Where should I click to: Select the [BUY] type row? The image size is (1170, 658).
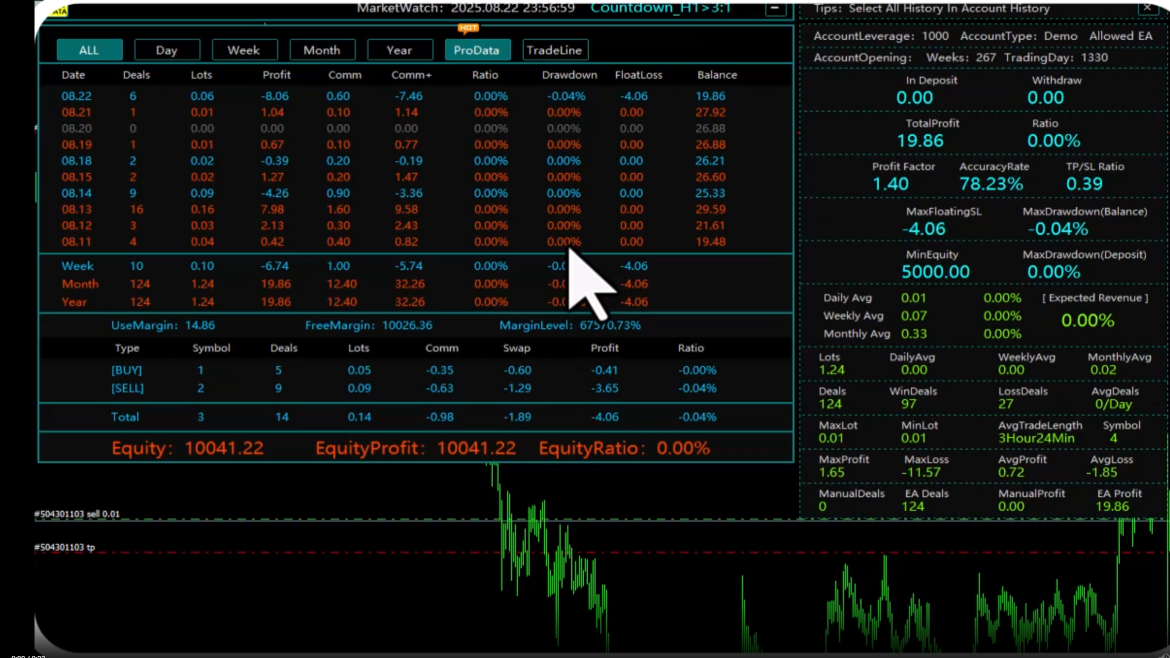tap(127, 370)
